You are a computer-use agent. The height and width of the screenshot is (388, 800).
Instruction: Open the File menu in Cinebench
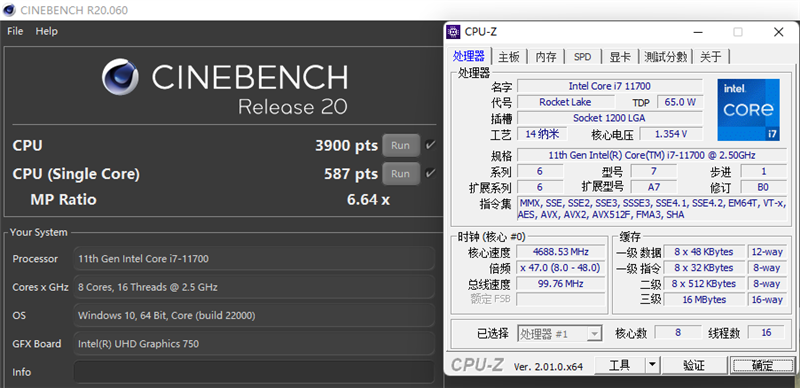pos(15,31)
